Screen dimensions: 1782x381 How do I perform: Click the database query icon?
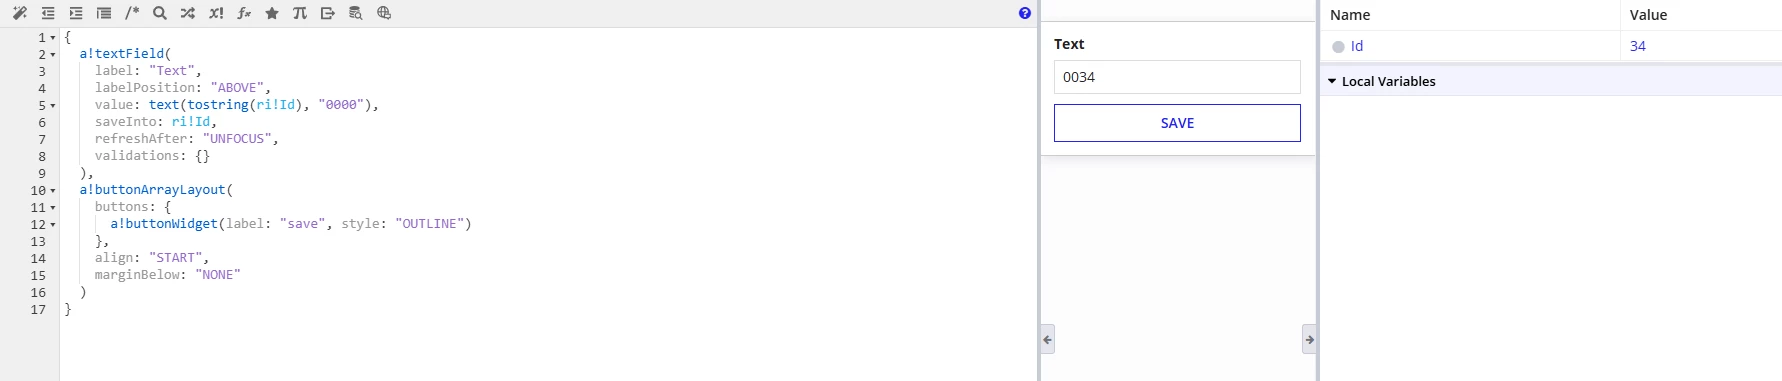click(356, 13)
